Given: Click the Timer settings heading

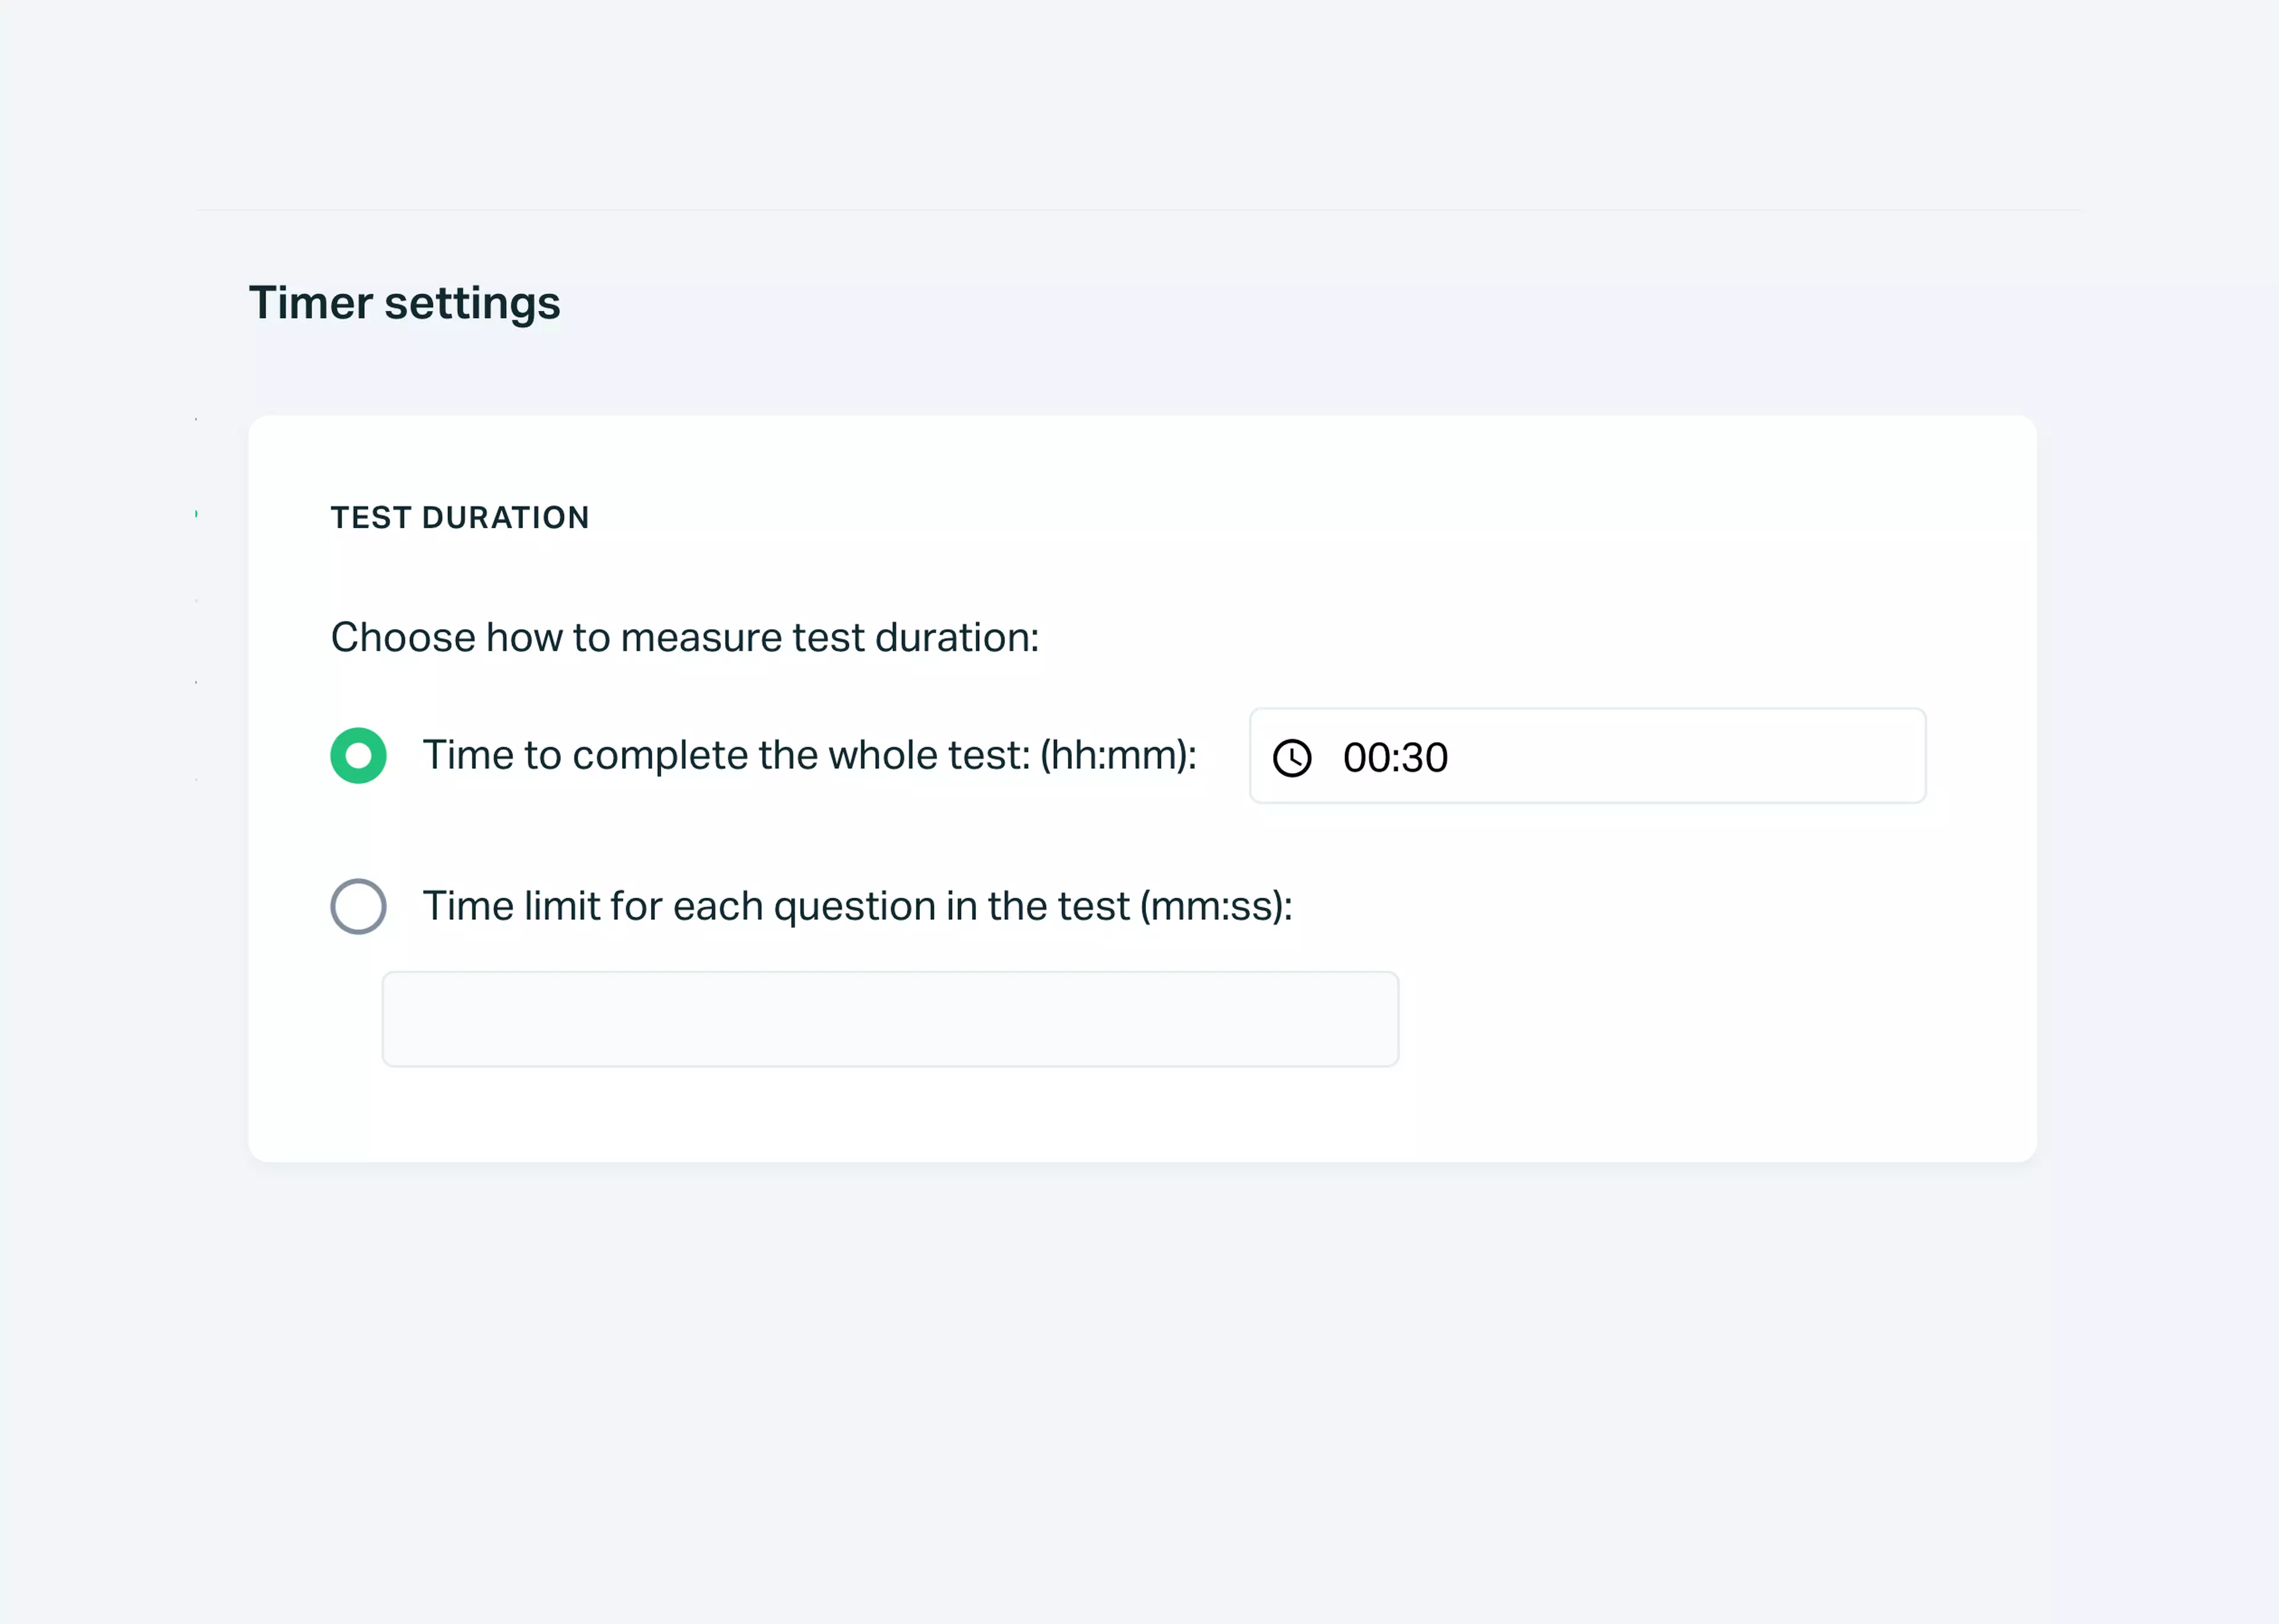Looking at the screenshot, I should tap(404, 303).
